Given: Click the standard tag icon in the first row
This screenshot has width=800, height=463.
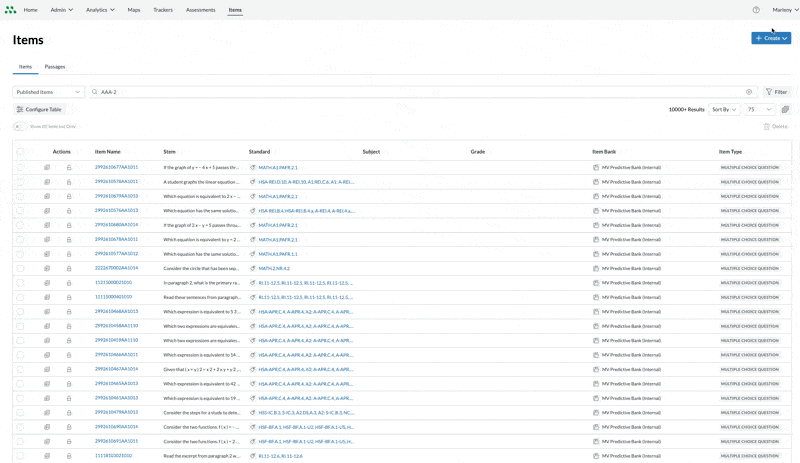Looking at the screenshot, I should coord(253,168).
